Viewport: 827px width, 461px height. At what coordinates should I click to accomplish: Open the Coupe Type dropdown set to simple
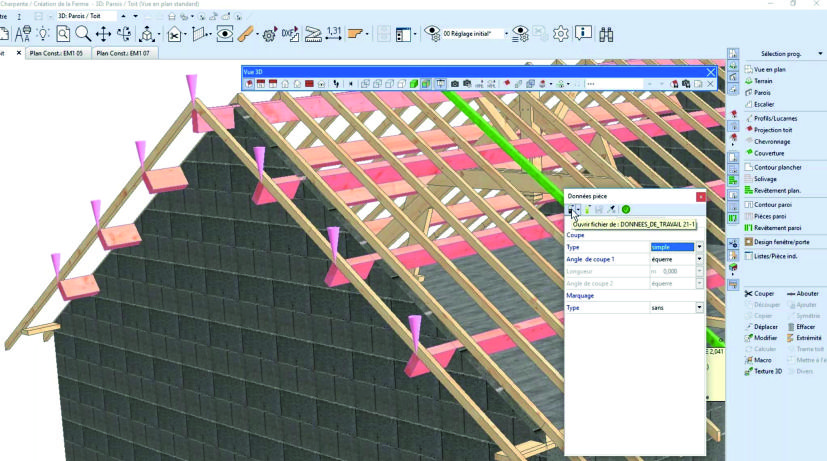click(x=699, y=246)
